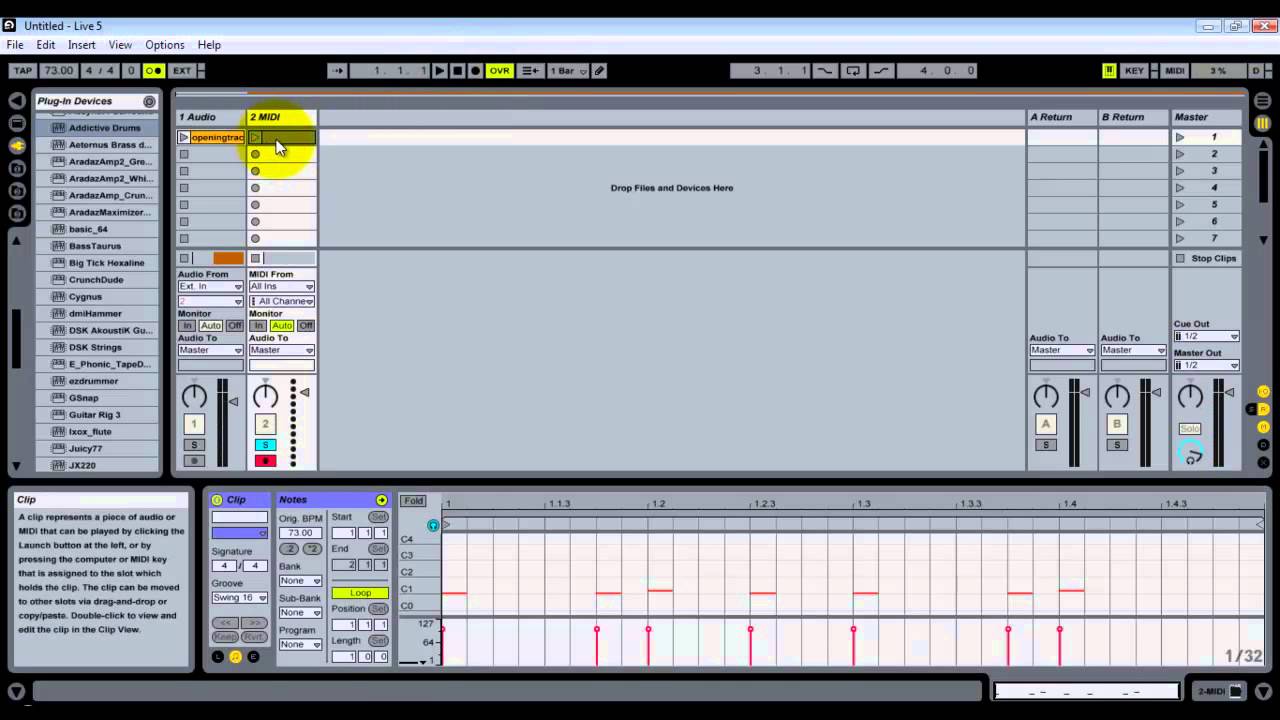Toggle the clip Loop button
The height and width of the screenshot is (720, 1280).
point(360,593)
